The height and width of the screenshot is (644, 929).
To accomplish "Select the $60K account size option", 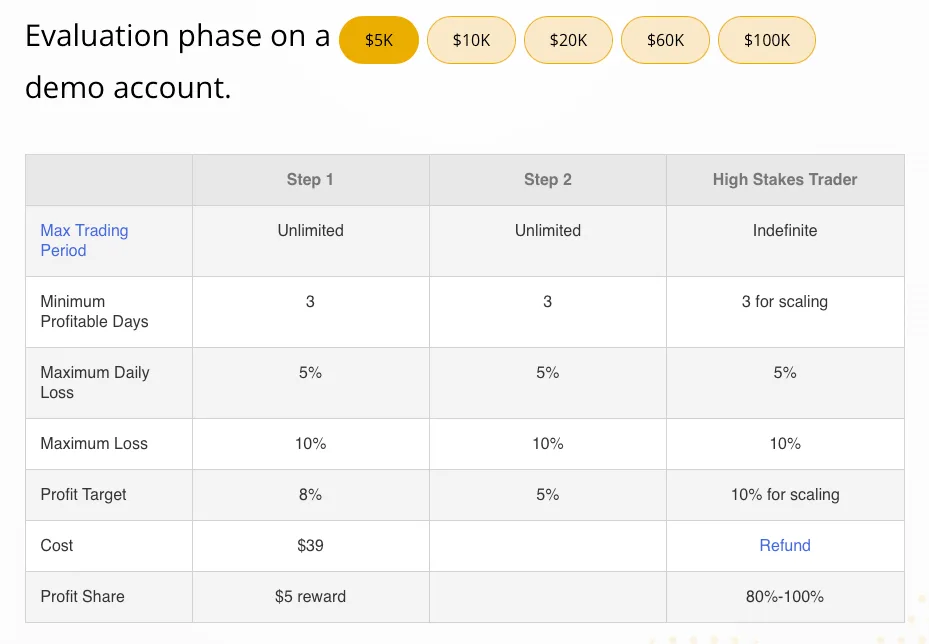I will point(665,40).
